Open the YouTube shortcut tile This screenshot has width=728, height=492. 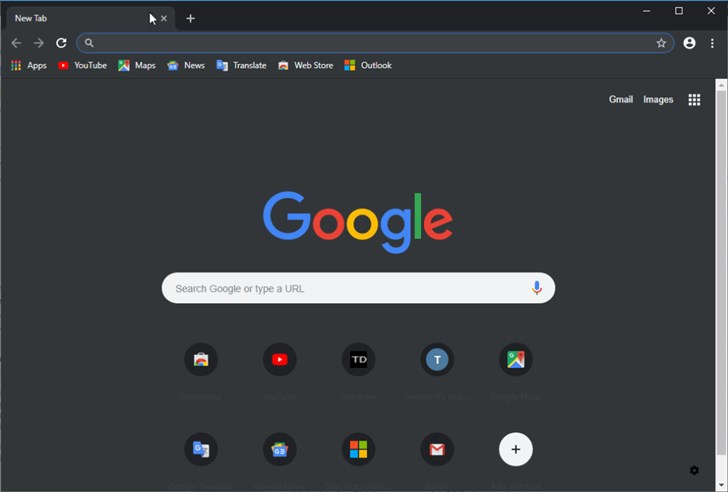[280, 360]
